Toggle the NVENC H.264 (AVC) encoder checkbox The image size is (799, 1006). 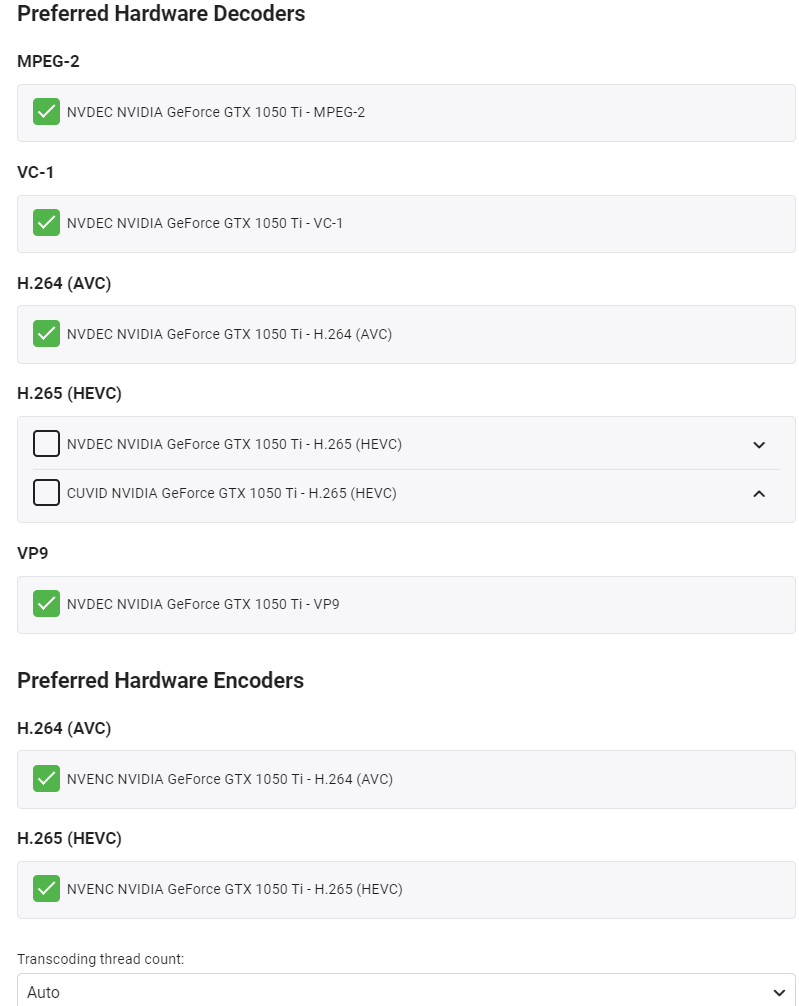[x=46, y=778]
